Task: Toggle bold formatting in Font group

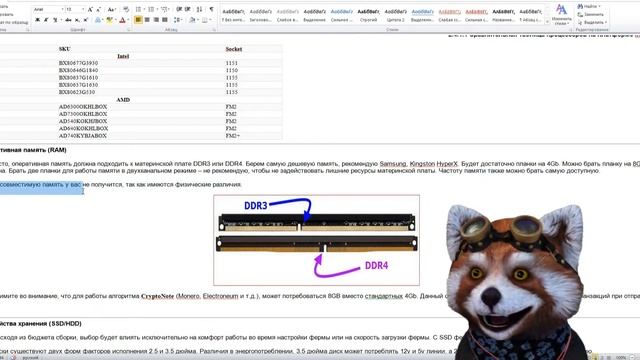Action: [38, 20]
